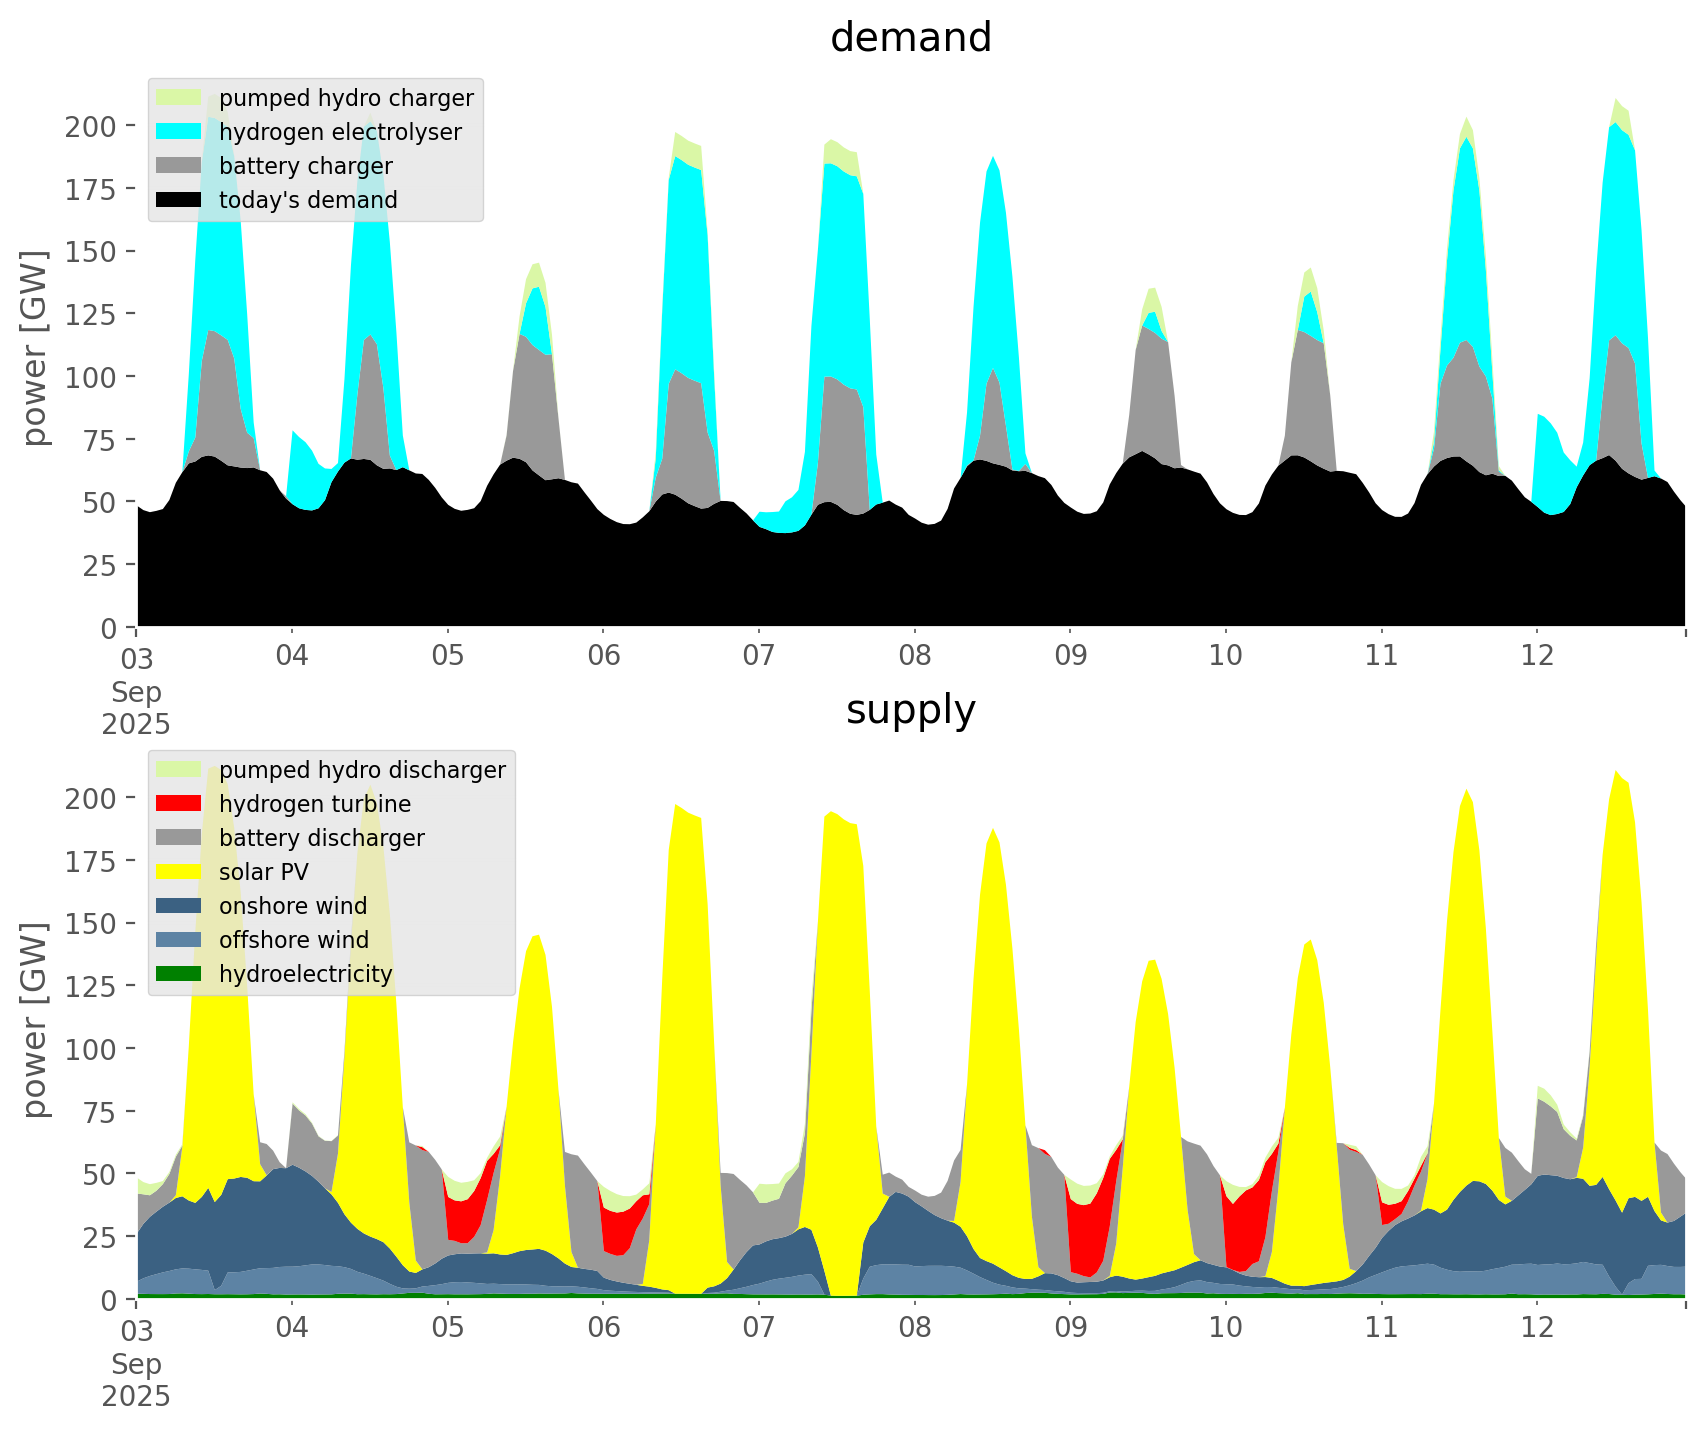Click the pumped hydro charger legend swatch
This screenshot has width=1706, height=1431.
pos(179,98)
